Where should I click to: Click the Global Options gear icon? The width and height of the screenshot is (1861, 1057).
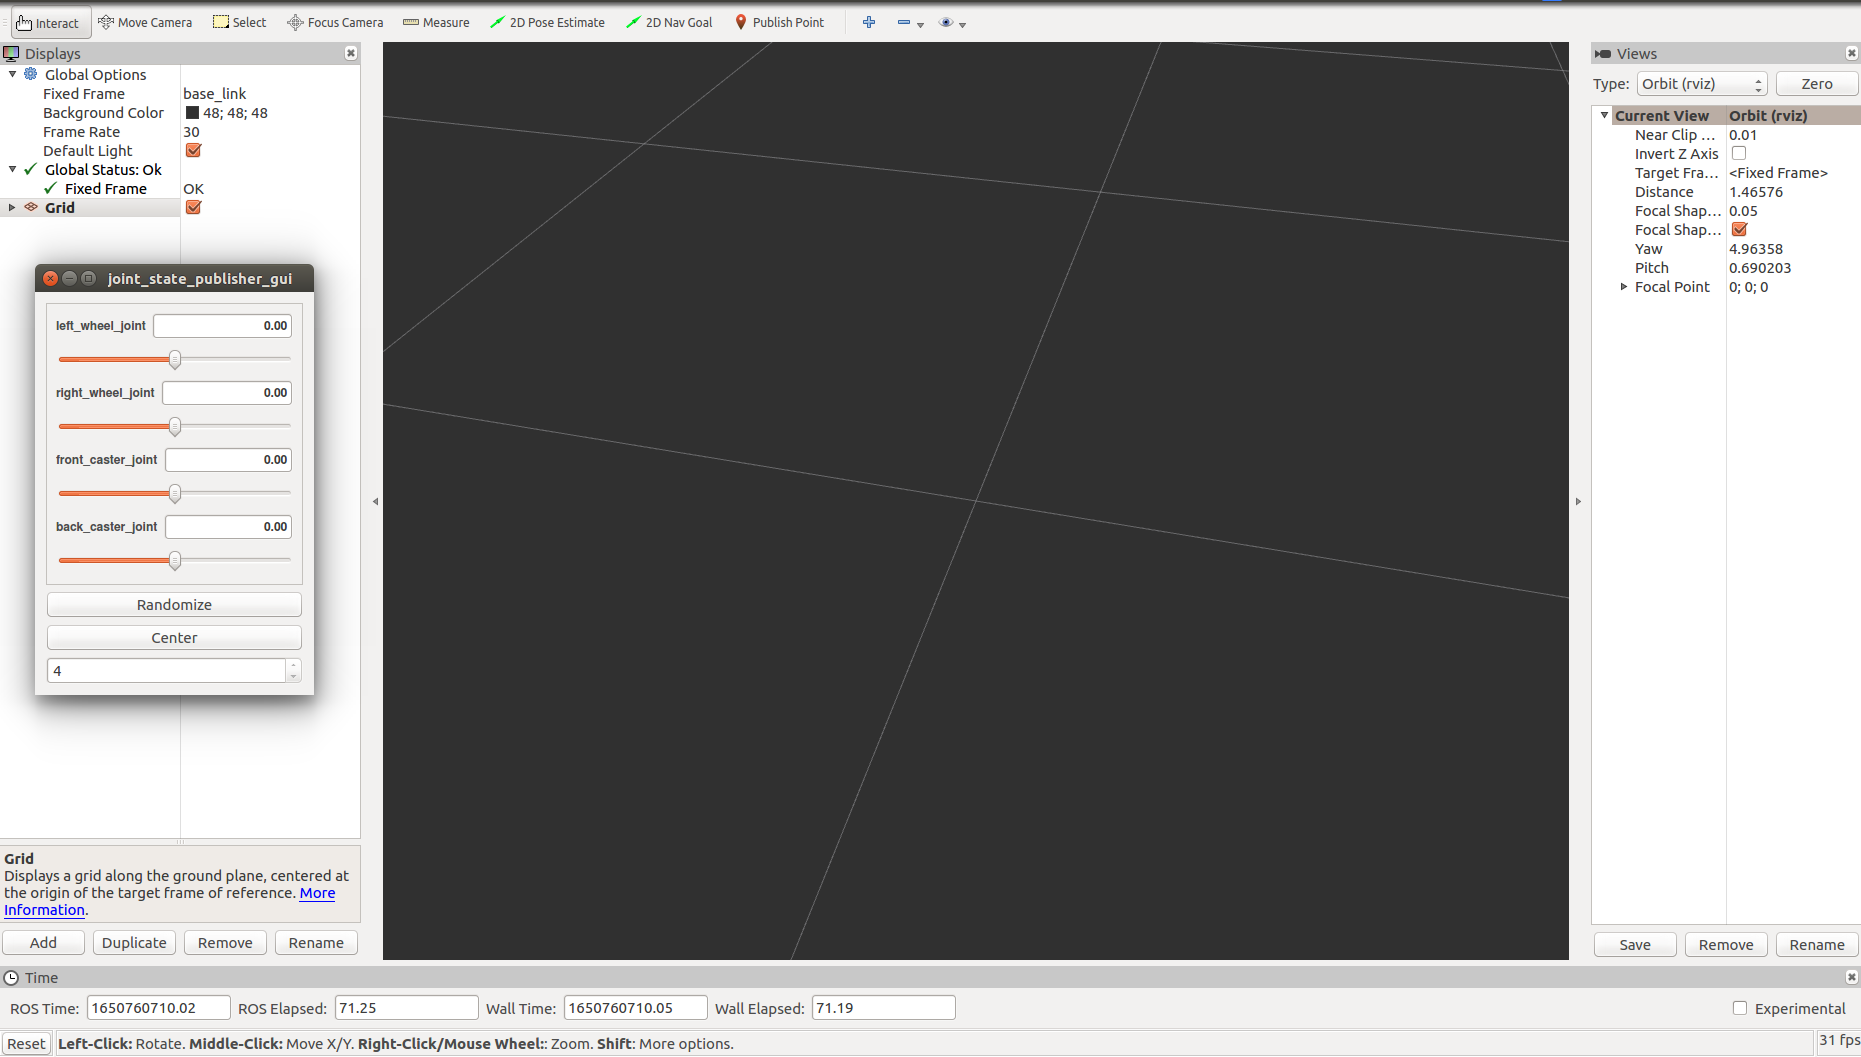31,74
